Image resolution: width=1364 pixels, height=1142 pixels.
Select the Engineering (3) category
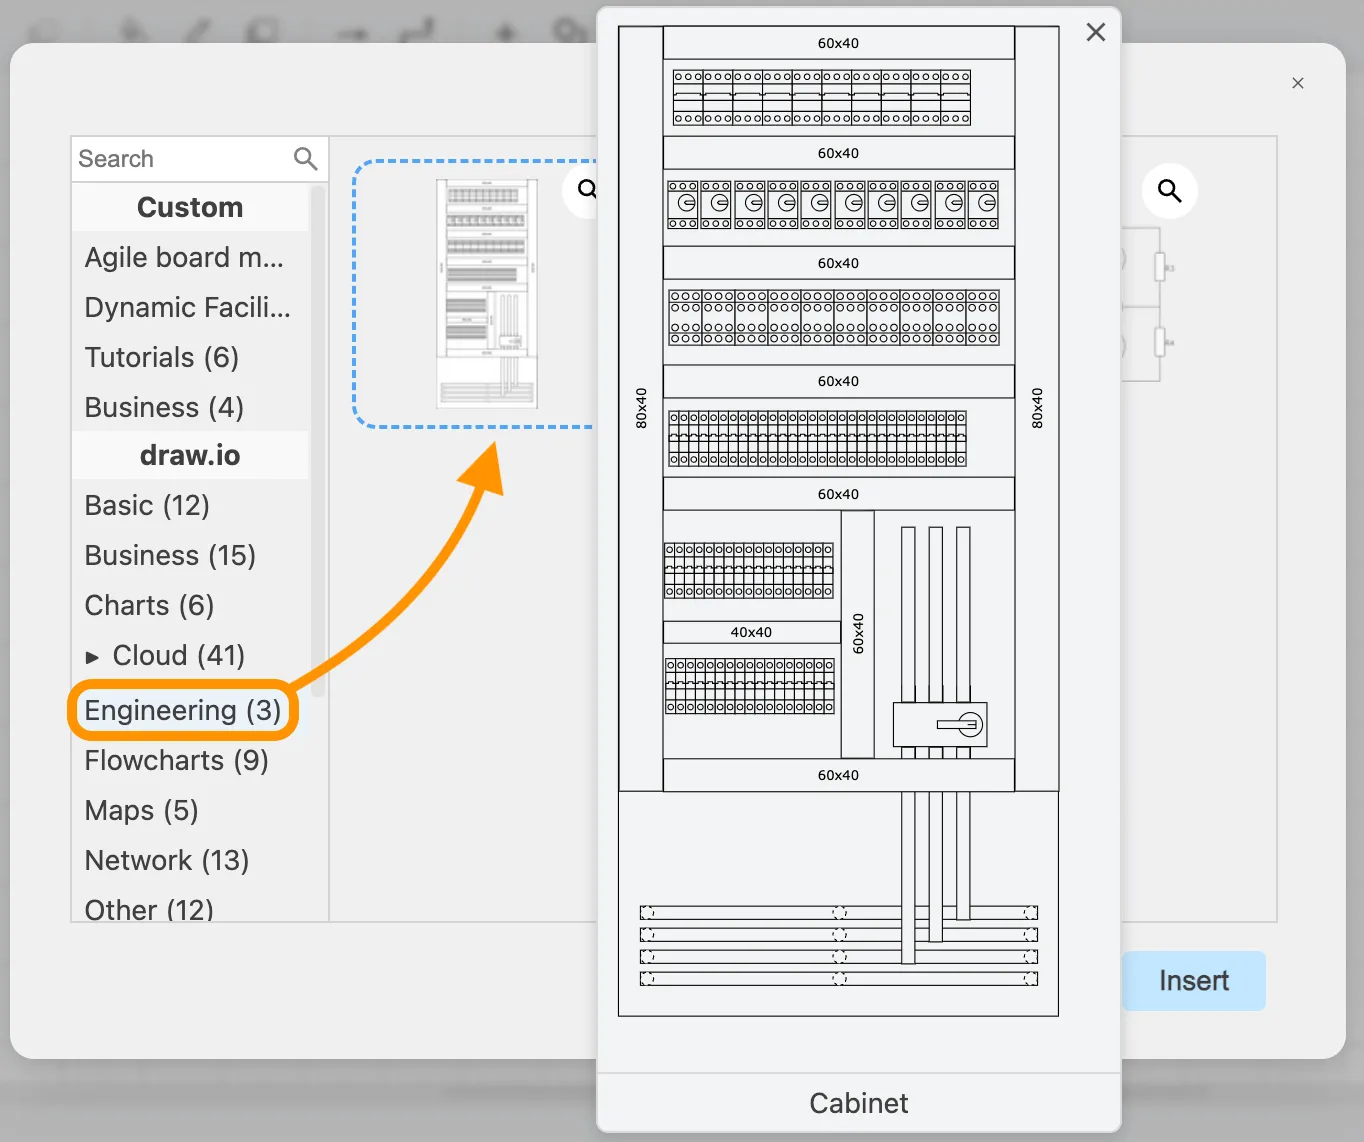tap(183, 710)
